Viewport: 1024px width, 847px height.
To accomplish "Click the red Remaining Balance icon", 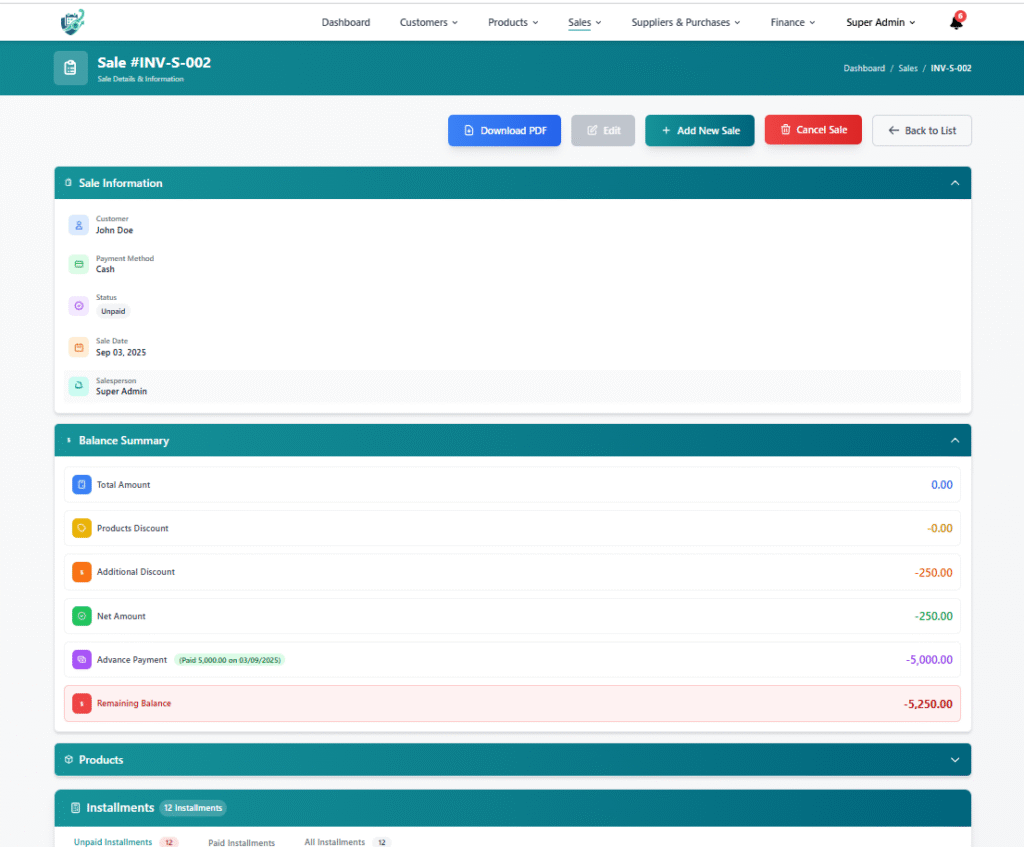I will pos(82,703).
